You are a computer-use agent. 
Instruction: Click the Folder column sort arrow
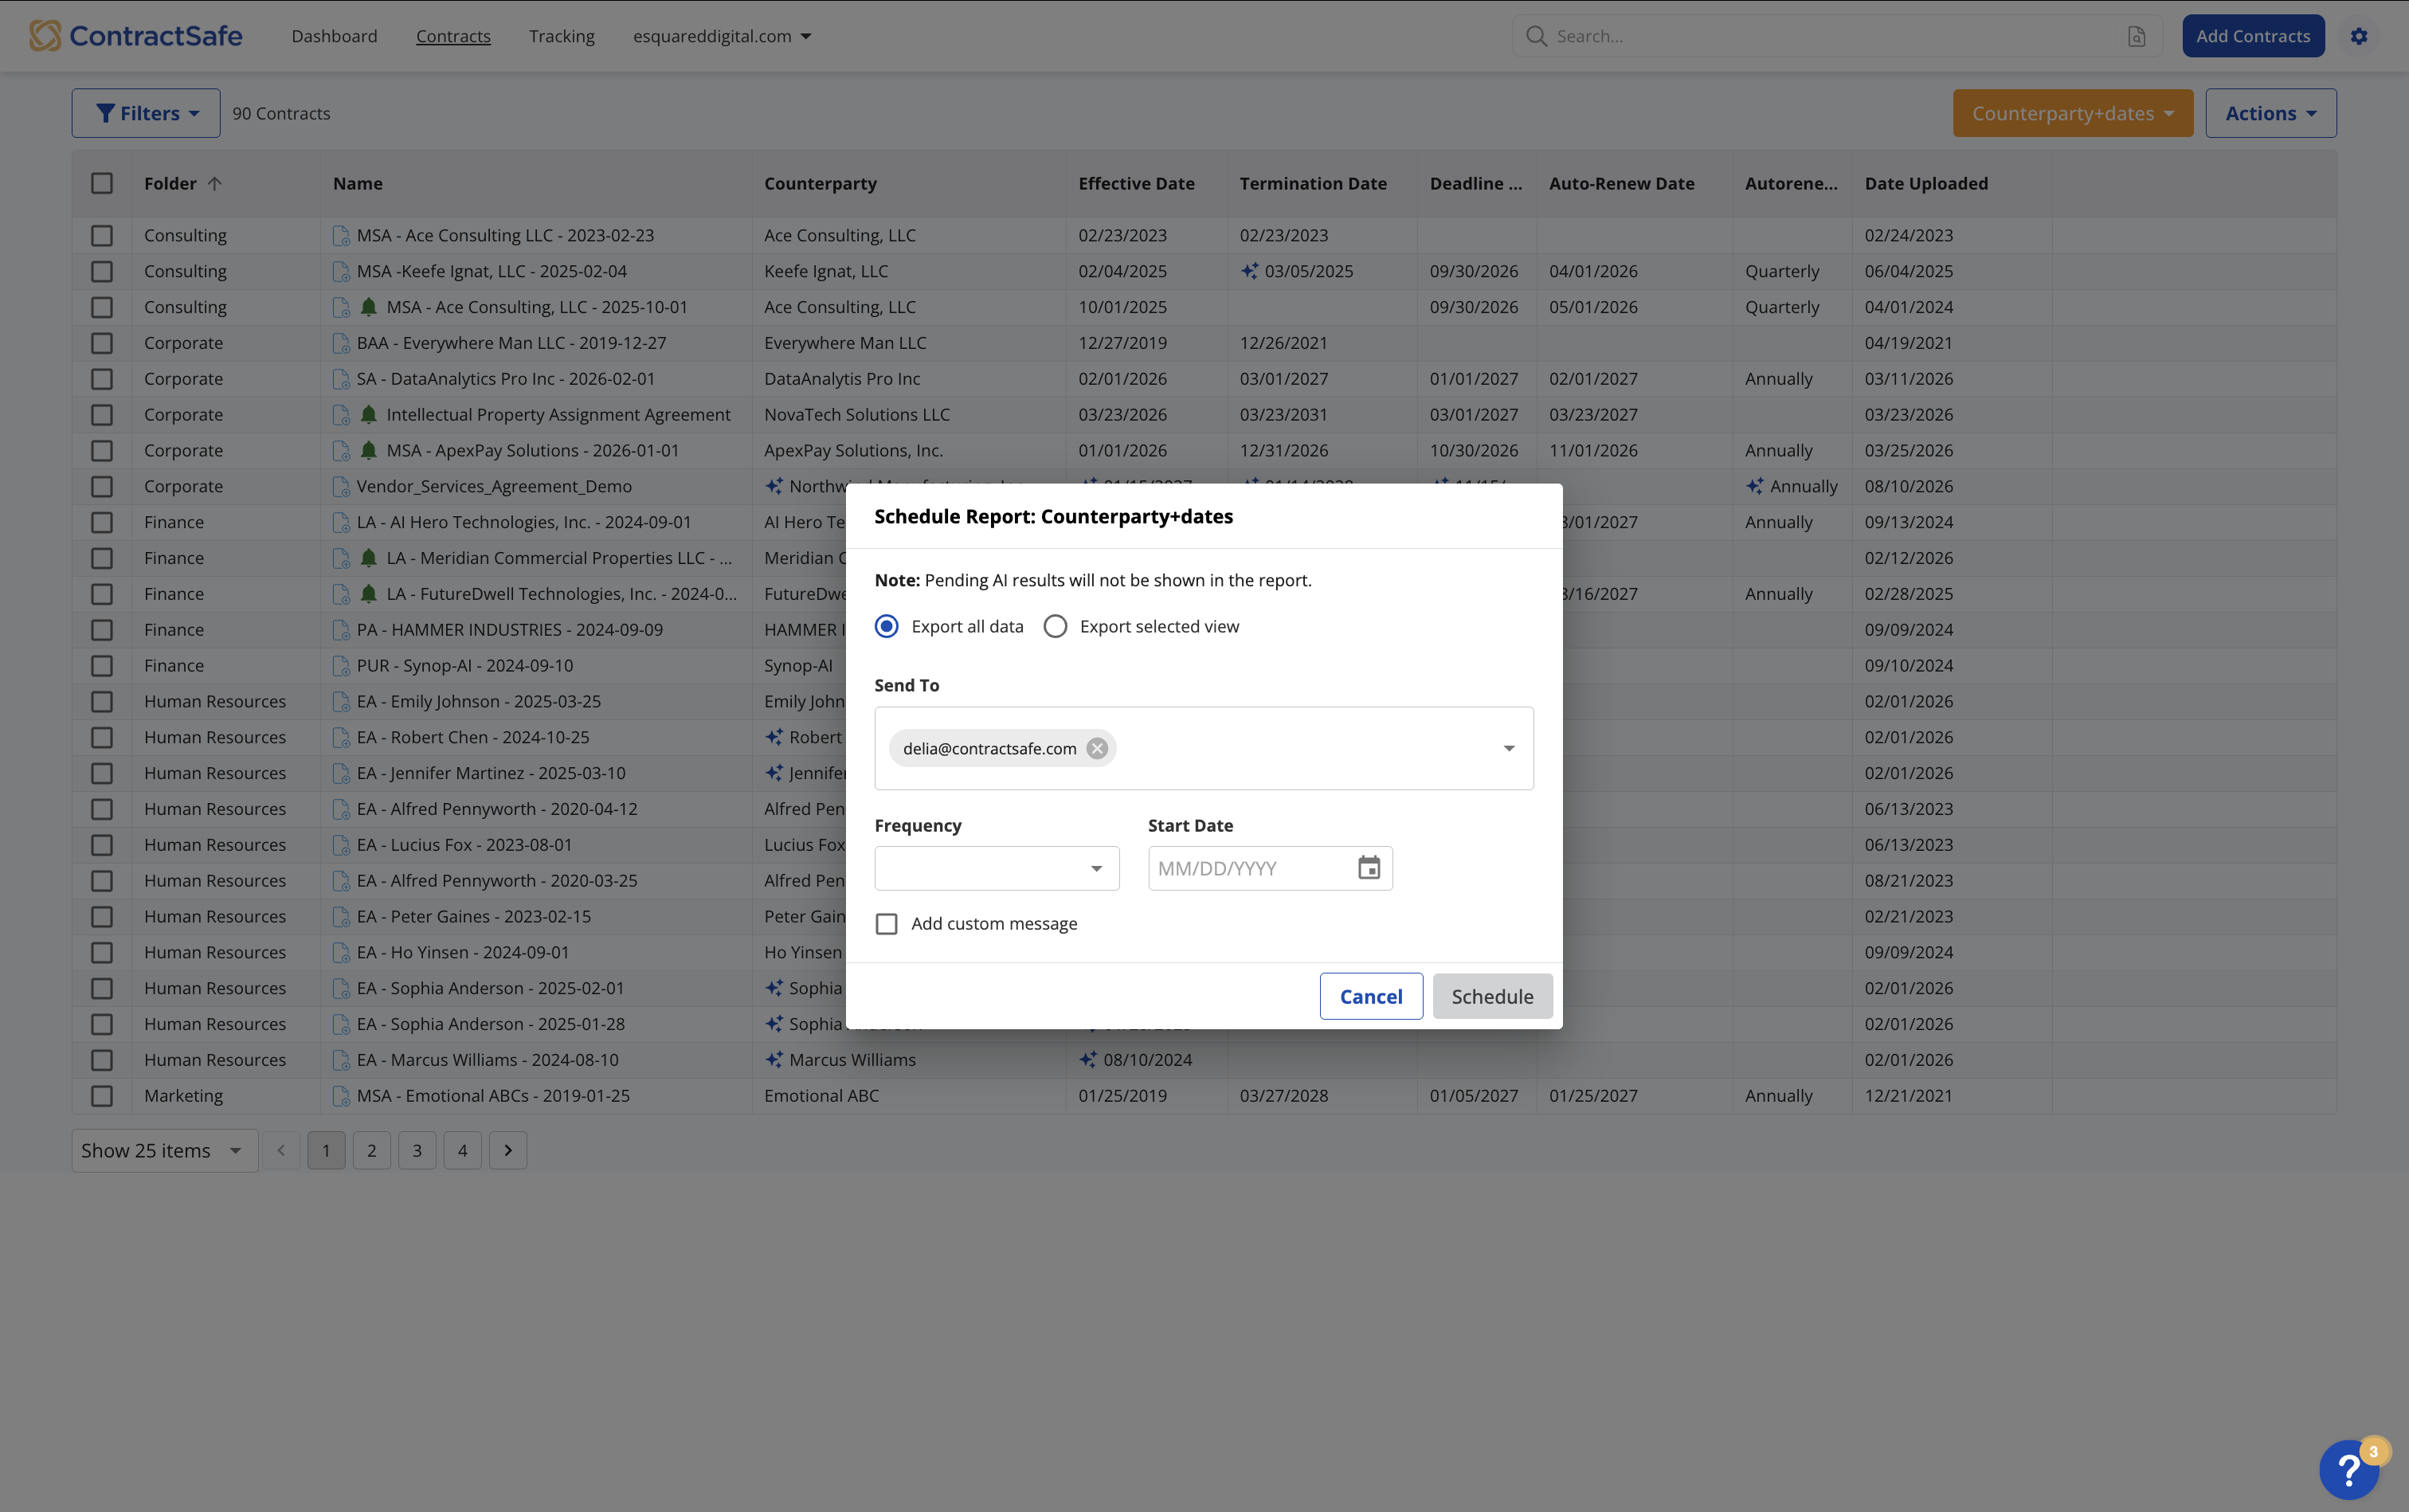(x=214, y=183)
